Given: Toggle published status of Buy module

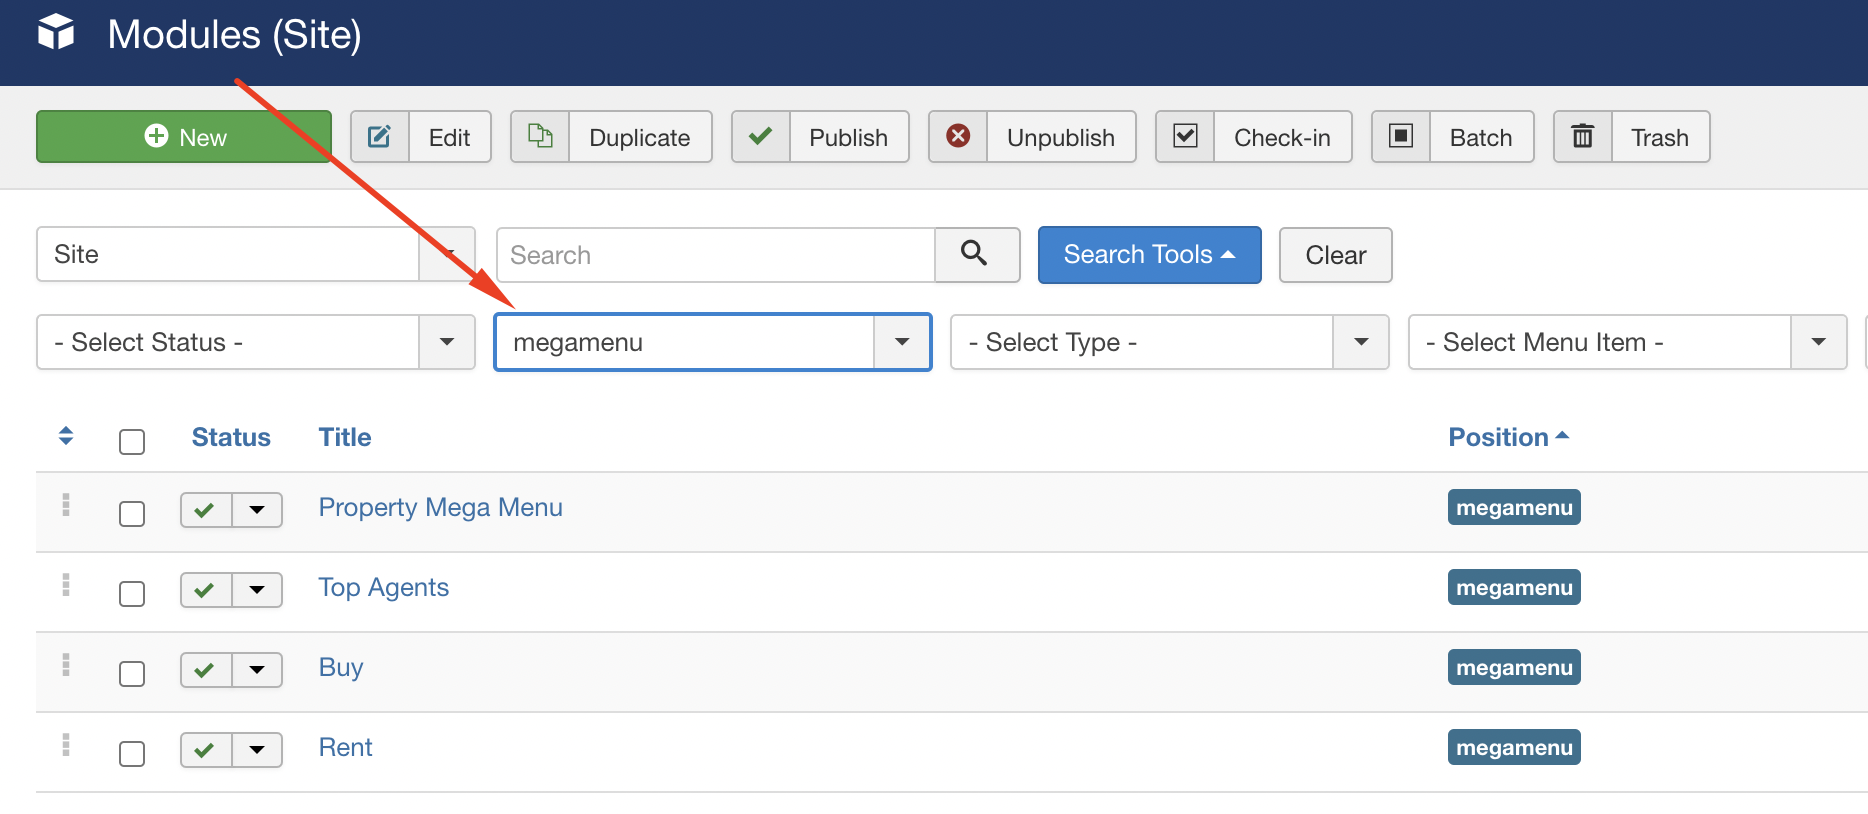Looking at the screenshot, I should (205, 670).
